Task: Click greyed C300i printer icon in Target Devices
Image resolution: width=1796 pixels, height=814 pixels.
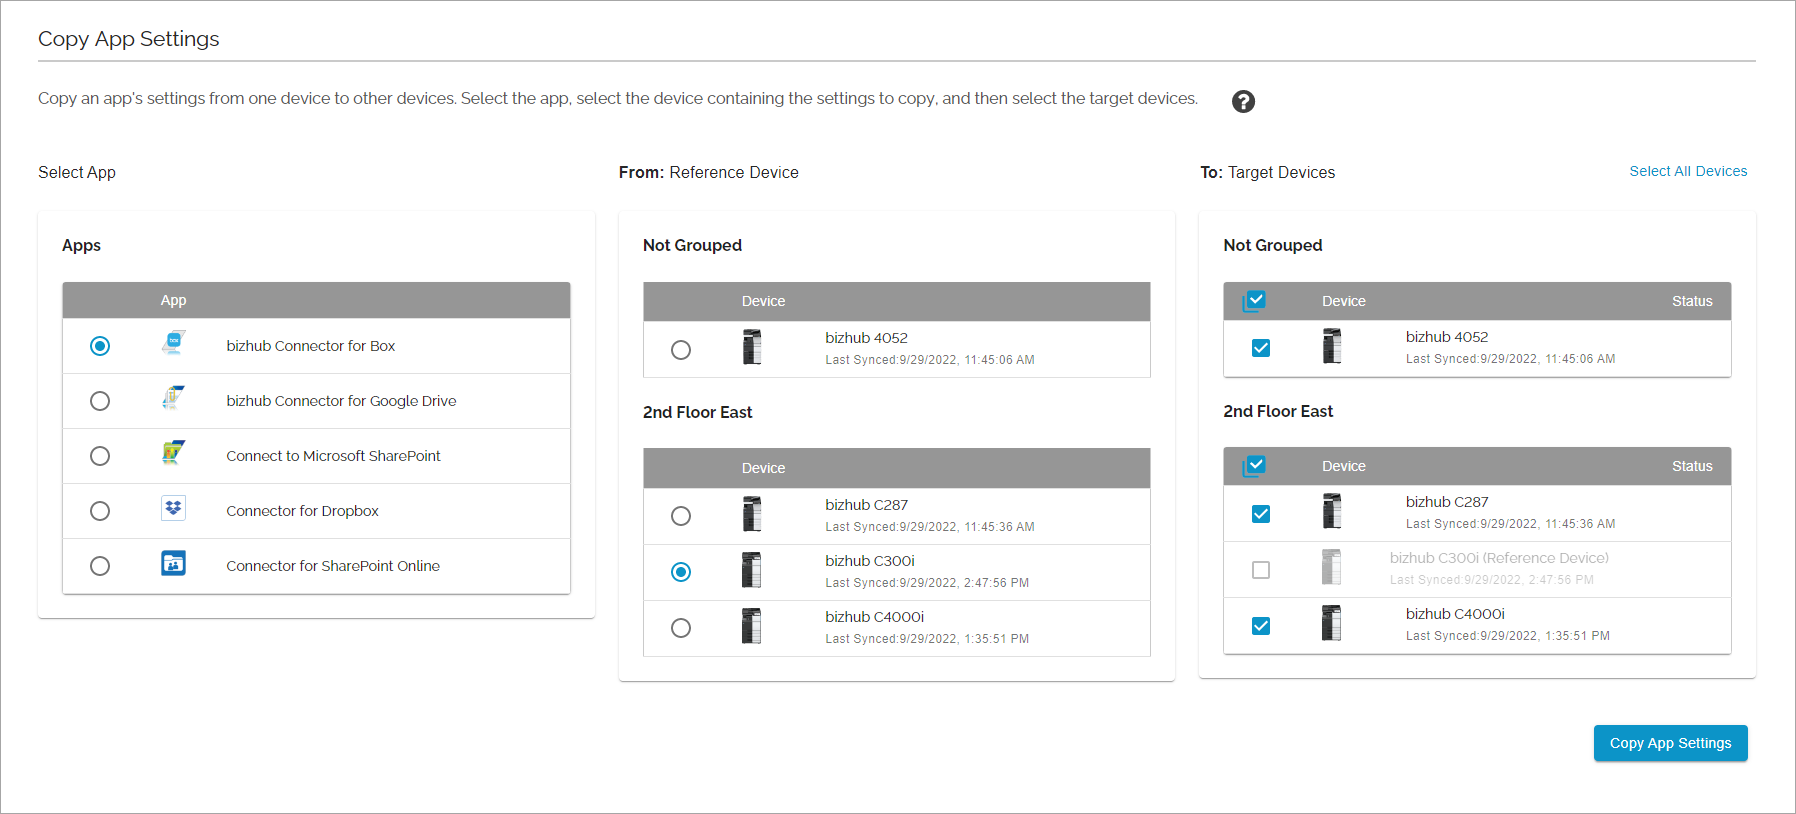Action: click(1332, 567)
